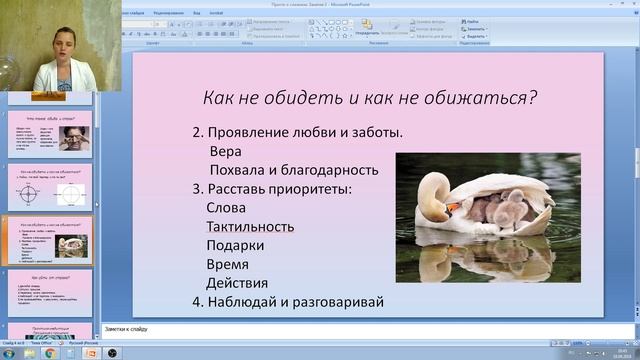This screenshot has width=640, height=360.
Task: Toggle italic formatting in Font group
Action: [131, 34]
